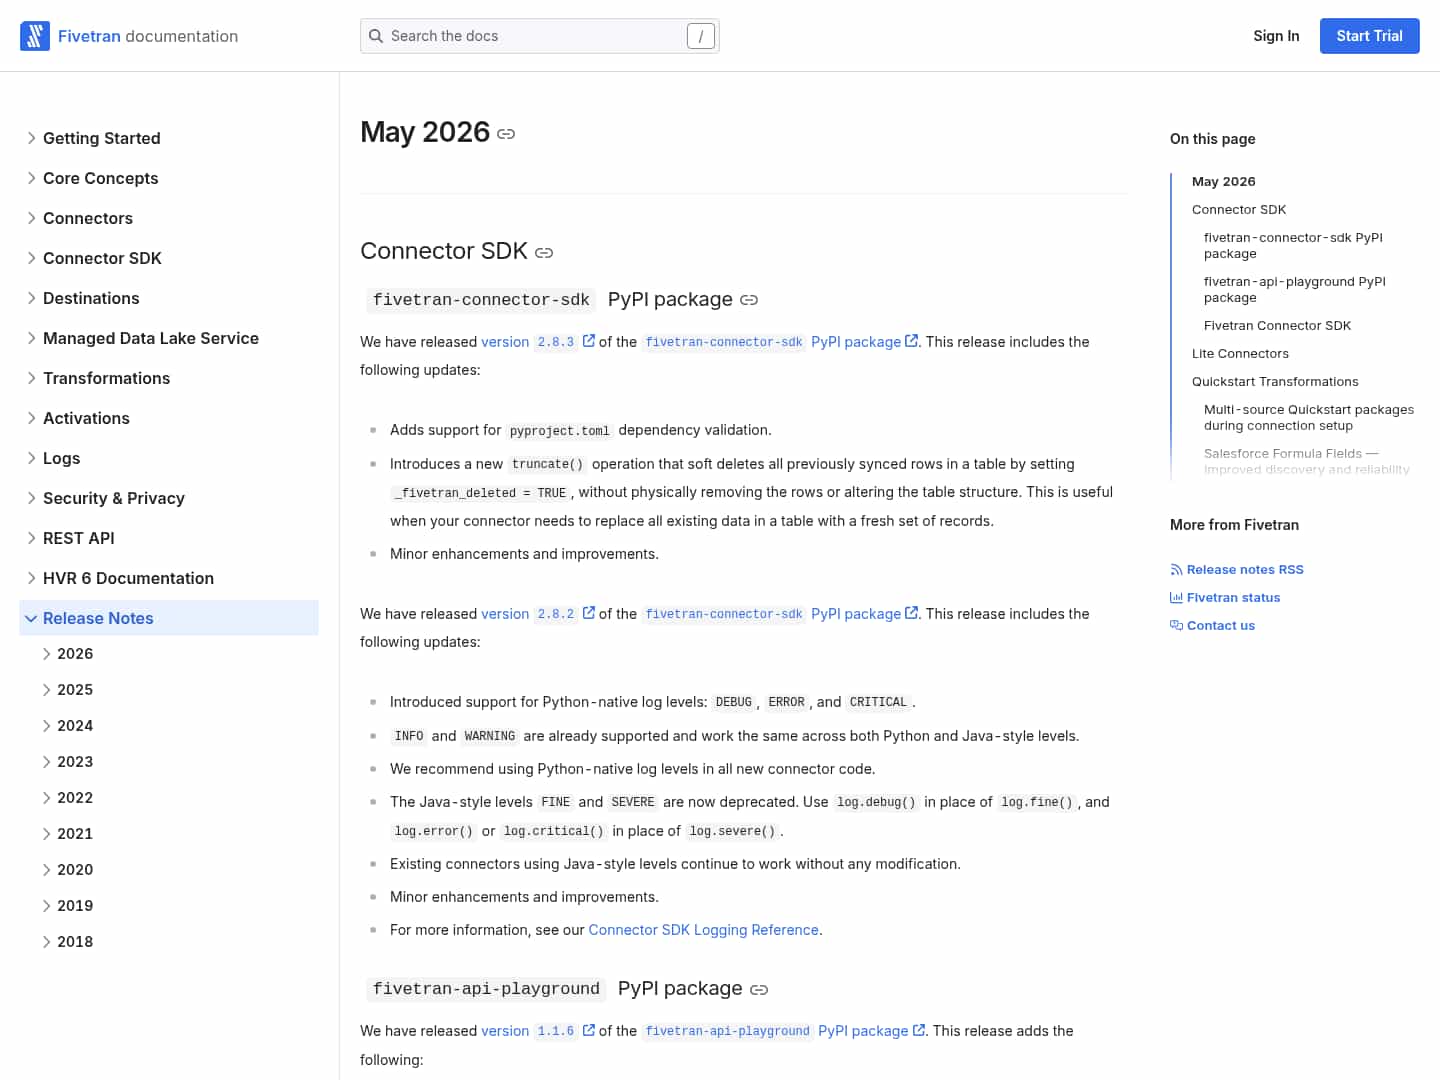This screenshot has height=1080, width=1440.
Task: Copy anchor link for May 2026 heading
Action: coord(506,134)
